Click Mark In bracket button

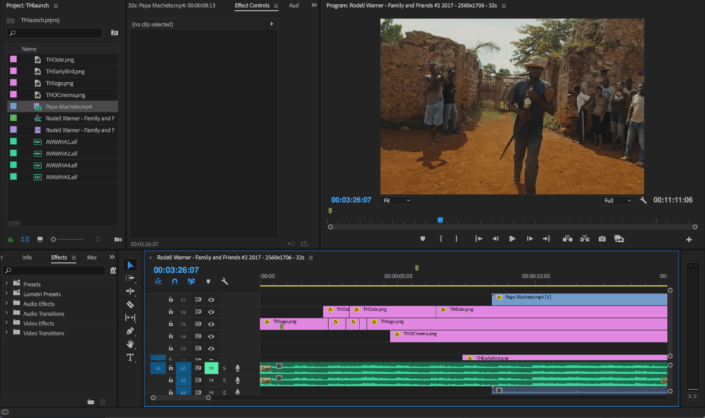[441, 239]
